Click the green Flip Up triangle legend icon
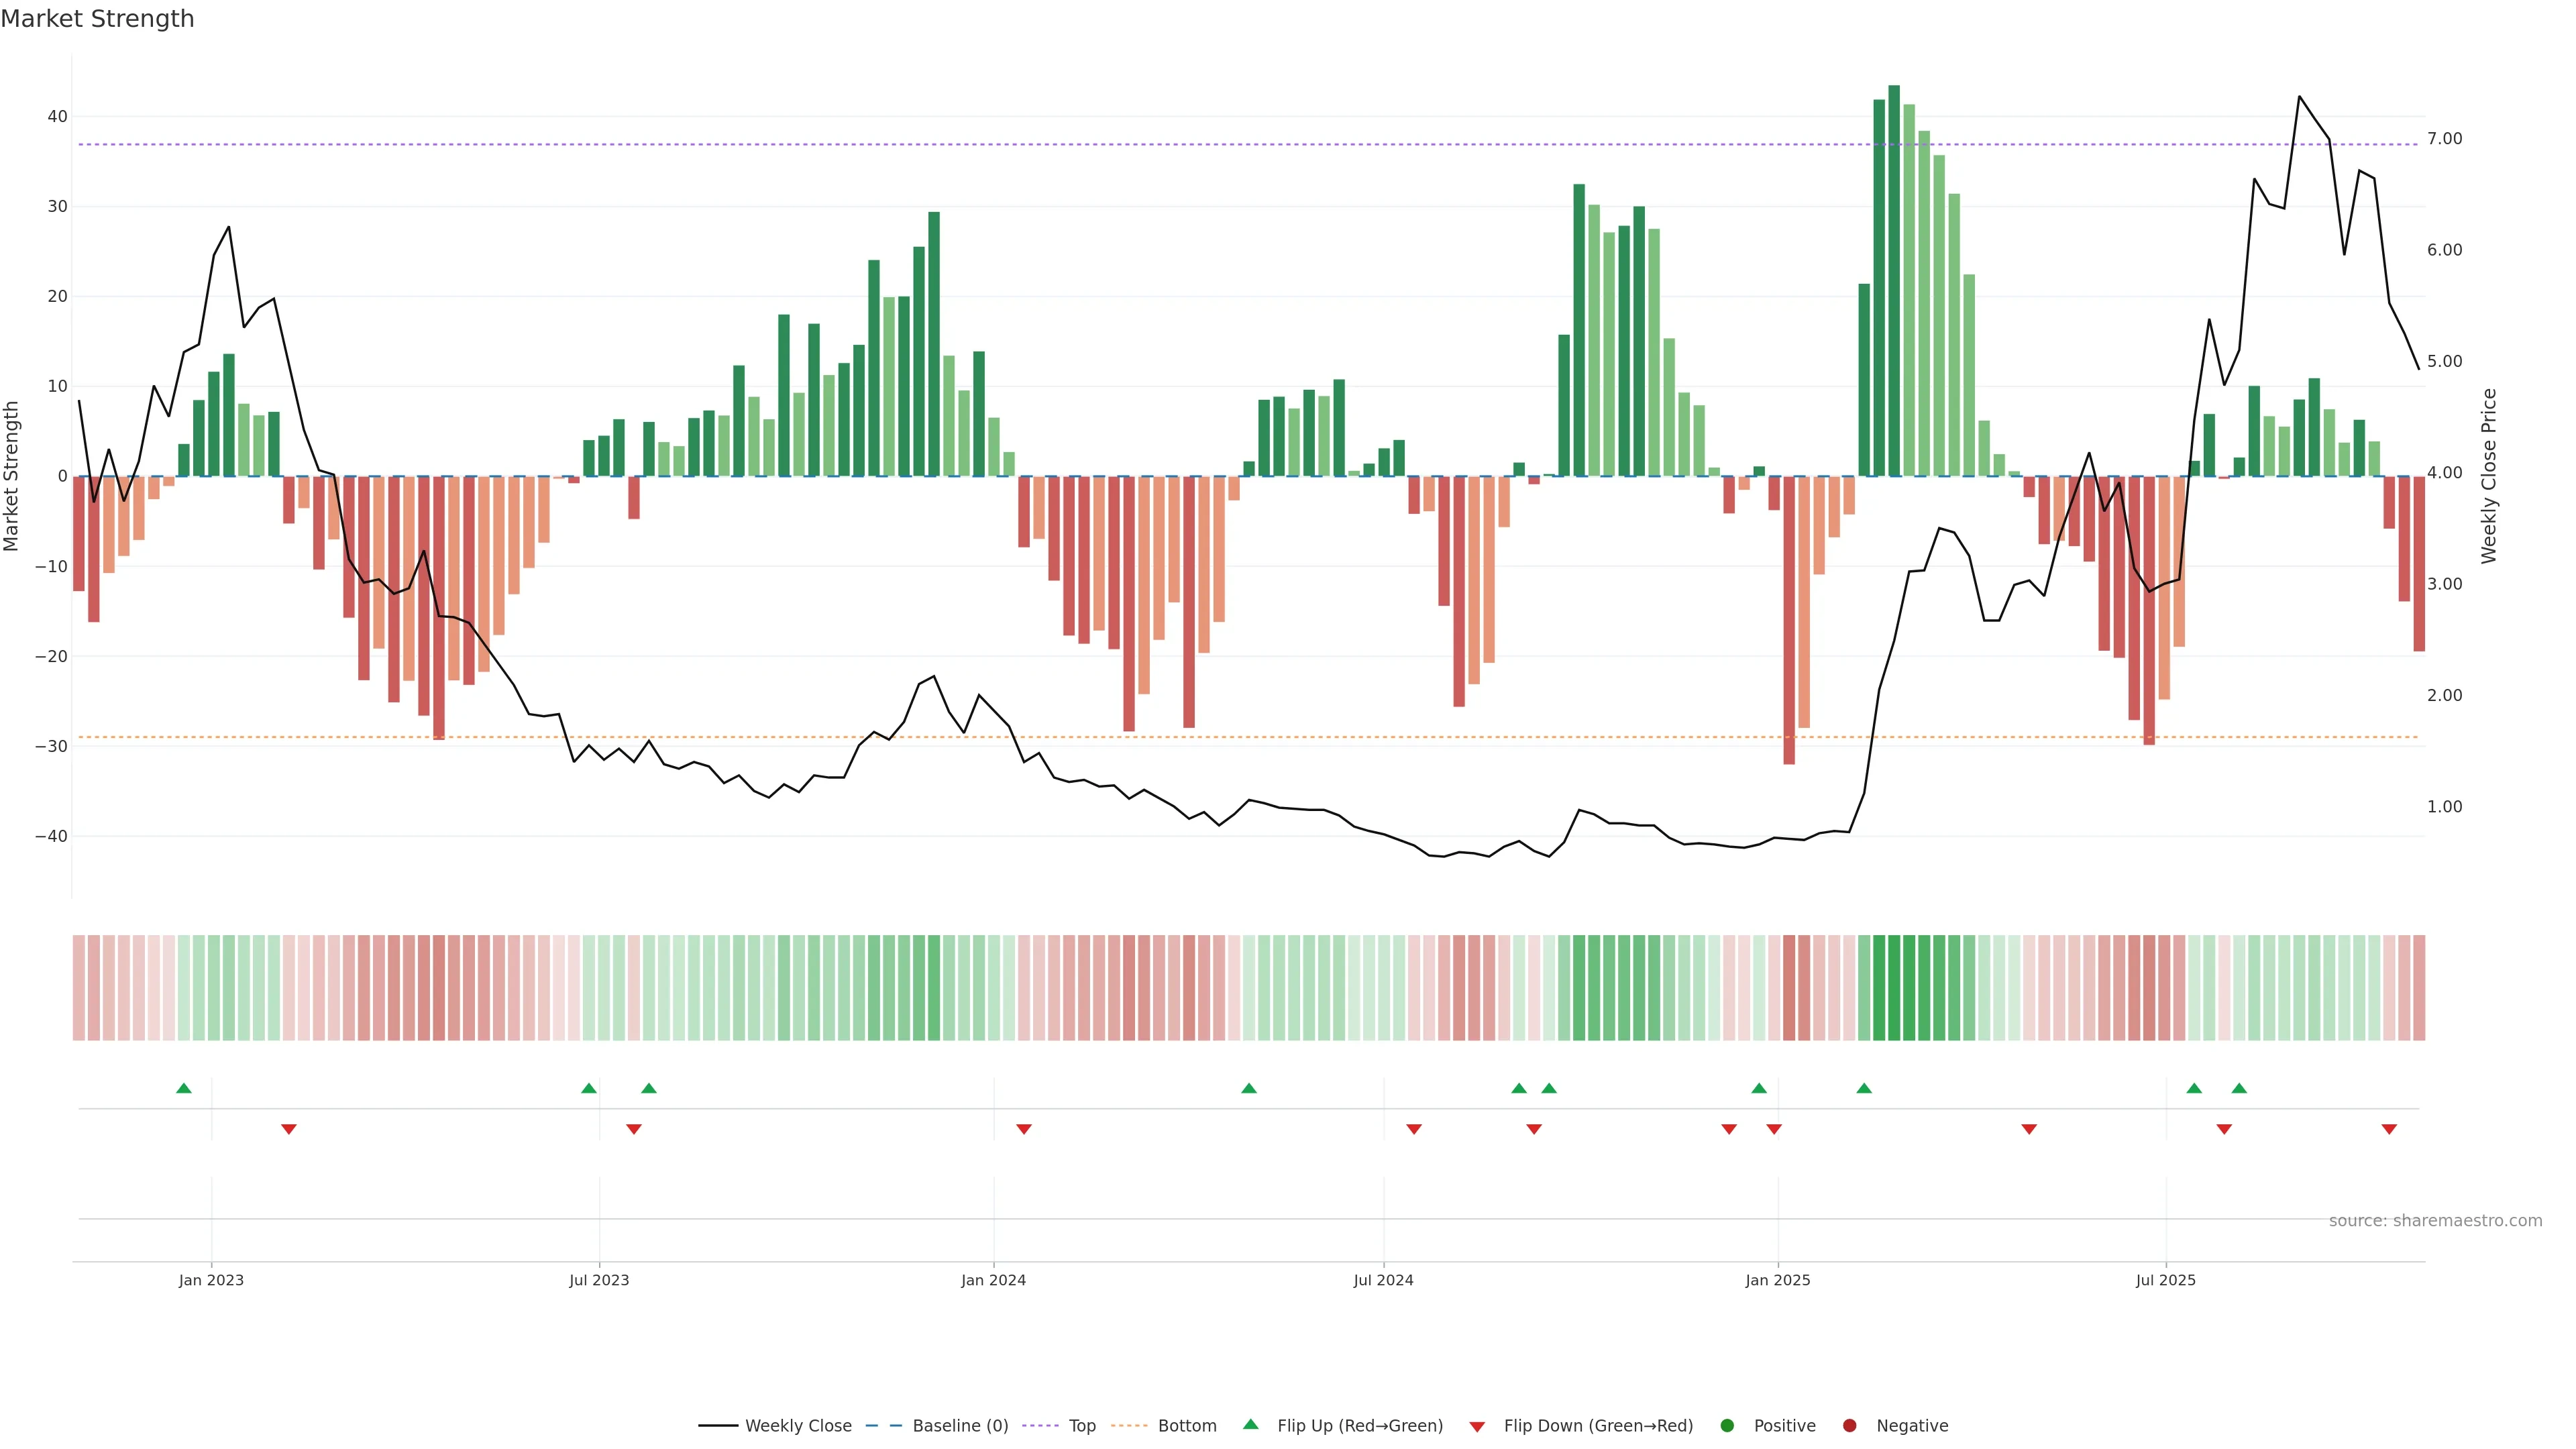This screenshot has height=1449, width=2576. click(1250, 1424)
